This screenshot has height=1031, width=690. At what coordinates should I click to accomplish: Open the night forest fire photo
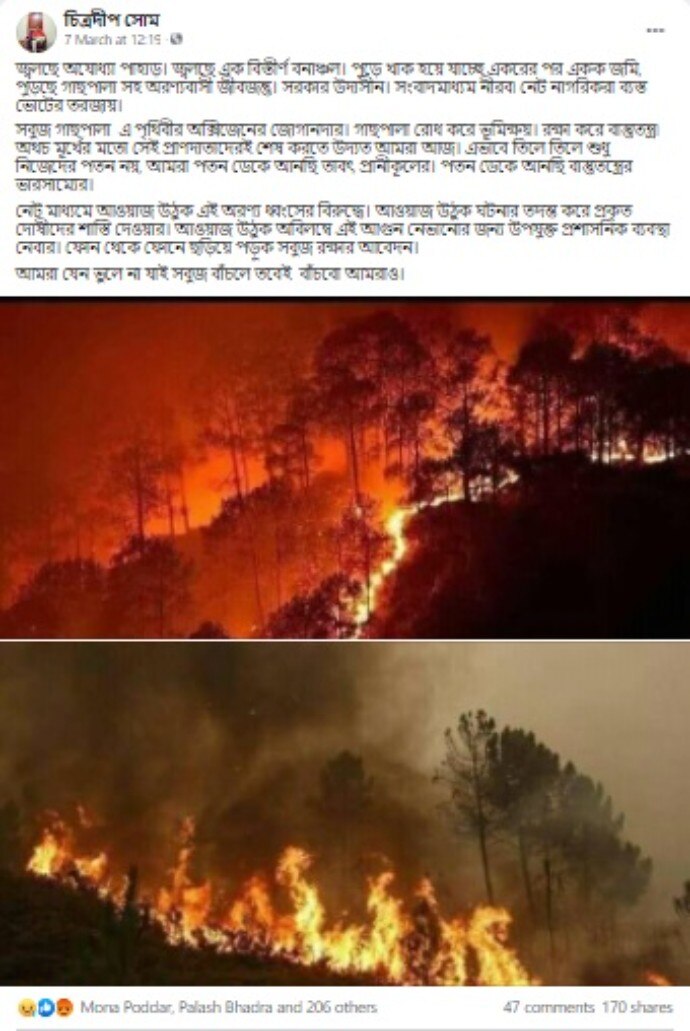(x=345, y=468)
